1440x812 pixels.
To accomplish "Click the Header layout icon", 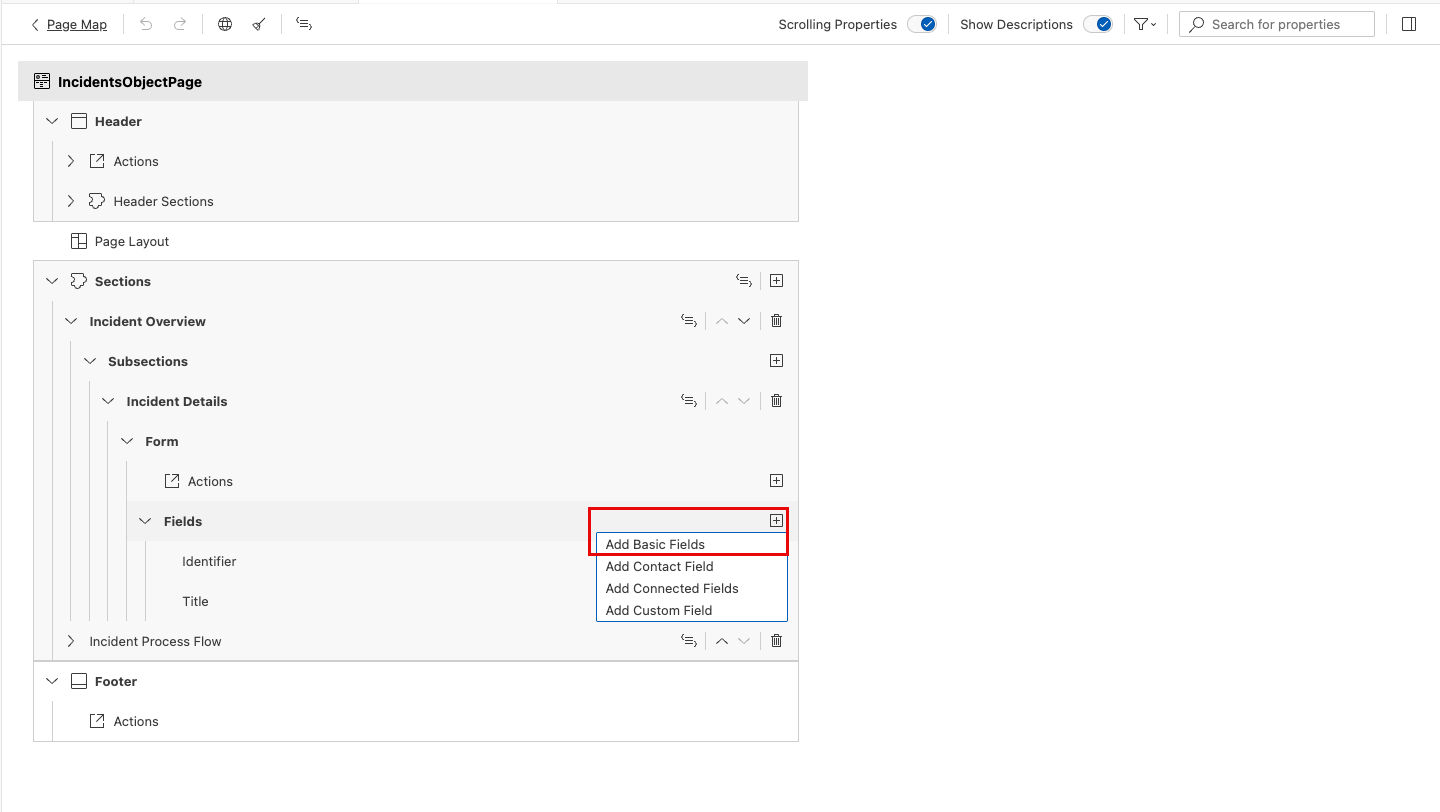I will pos(79,121).
